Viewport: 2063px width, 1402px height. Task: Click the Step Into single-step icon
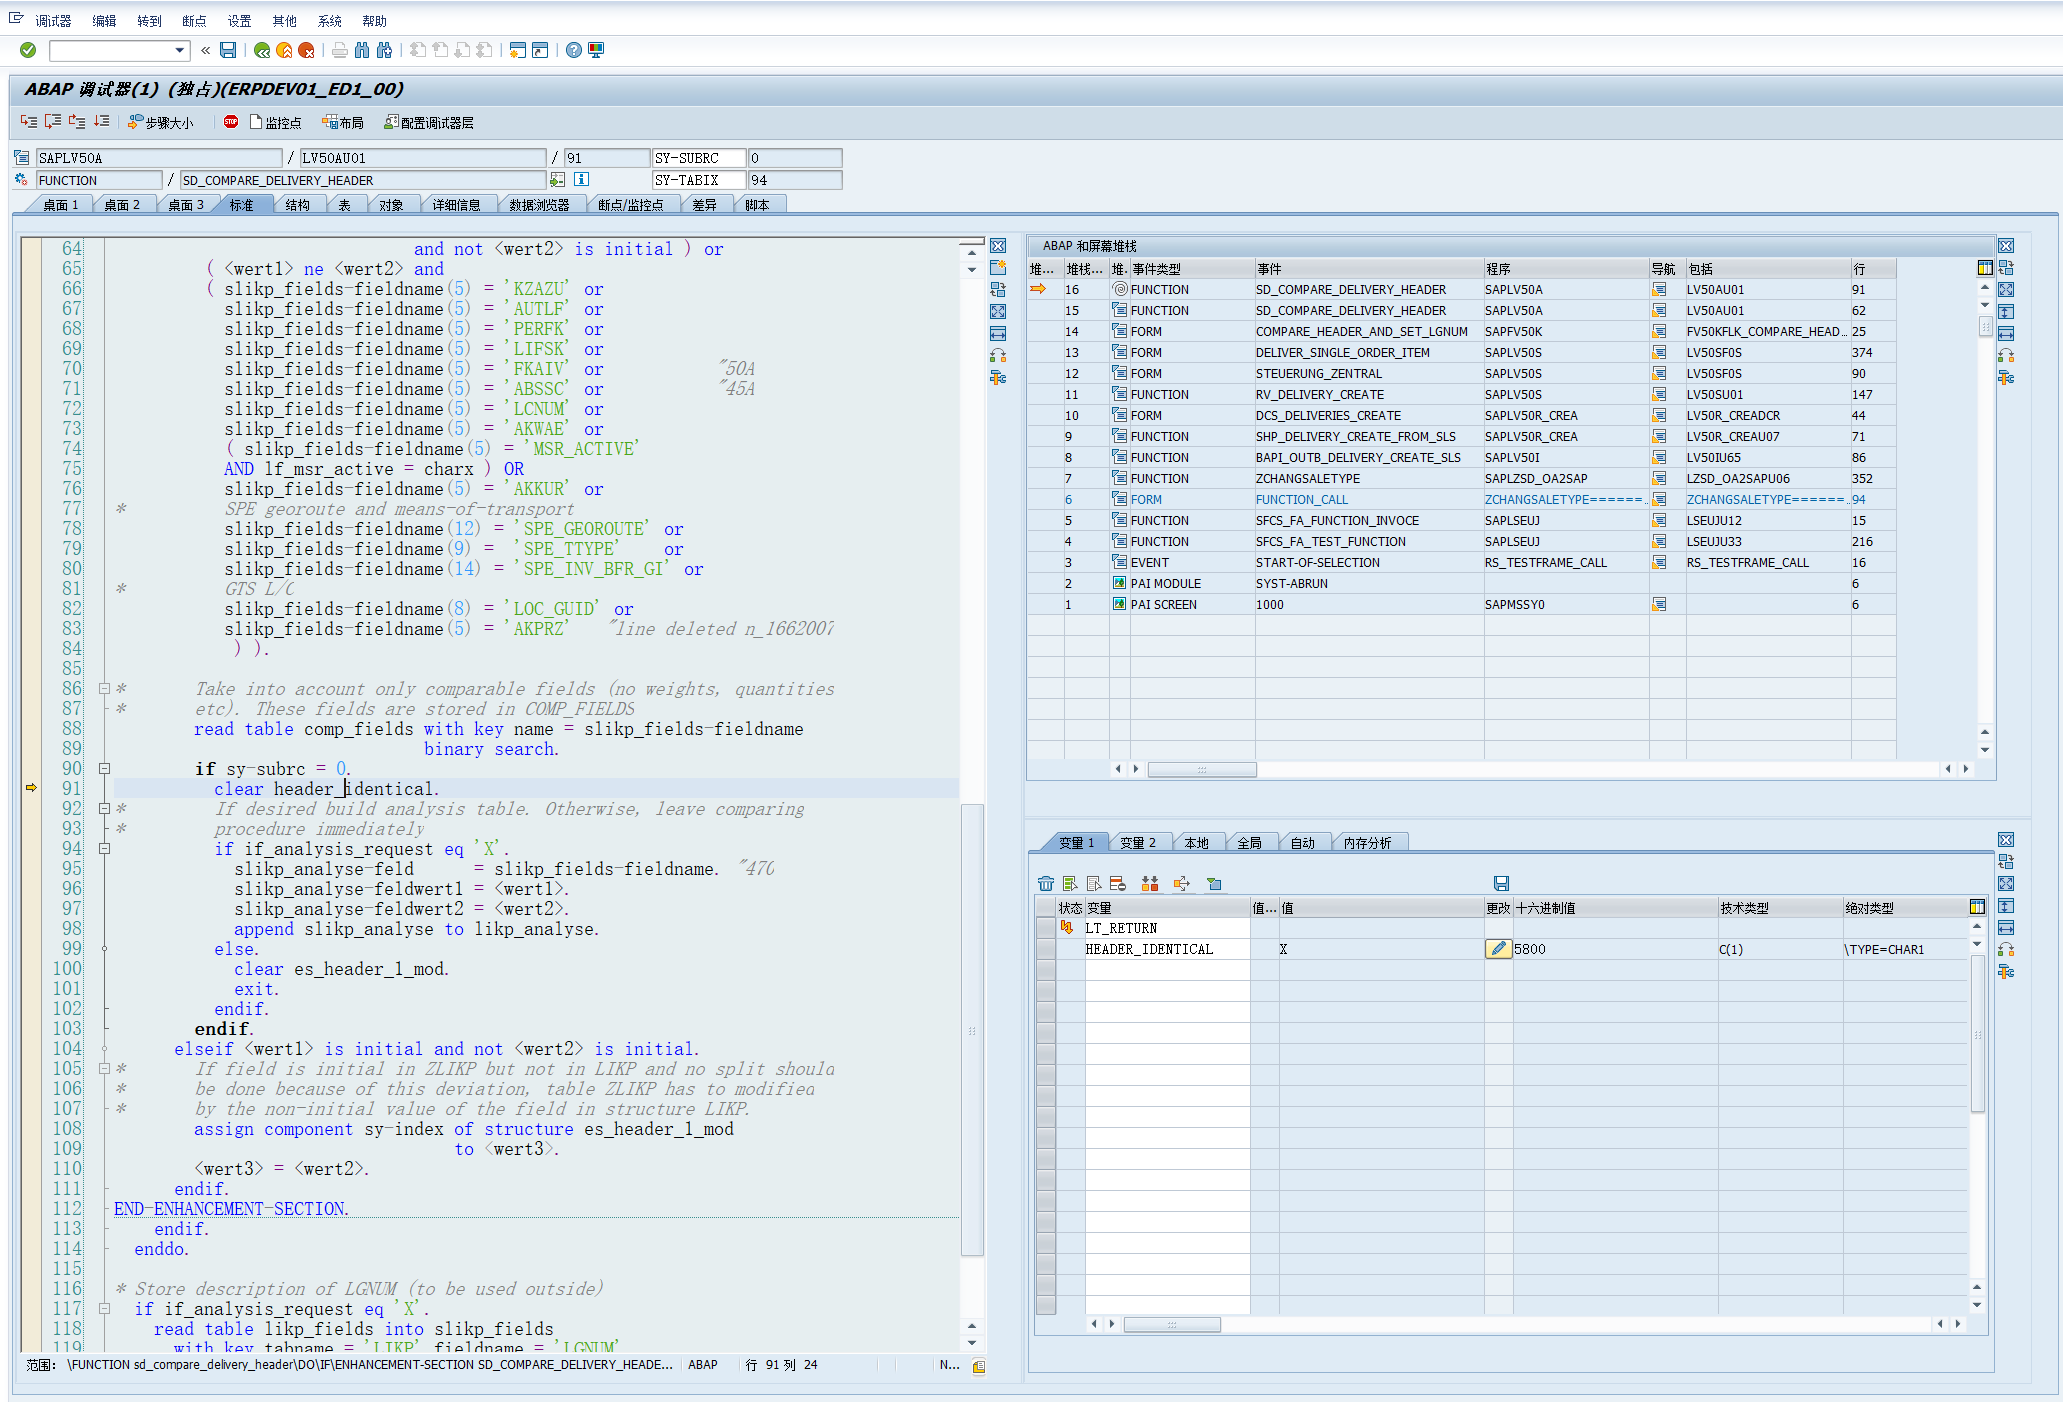click(28, 122)
